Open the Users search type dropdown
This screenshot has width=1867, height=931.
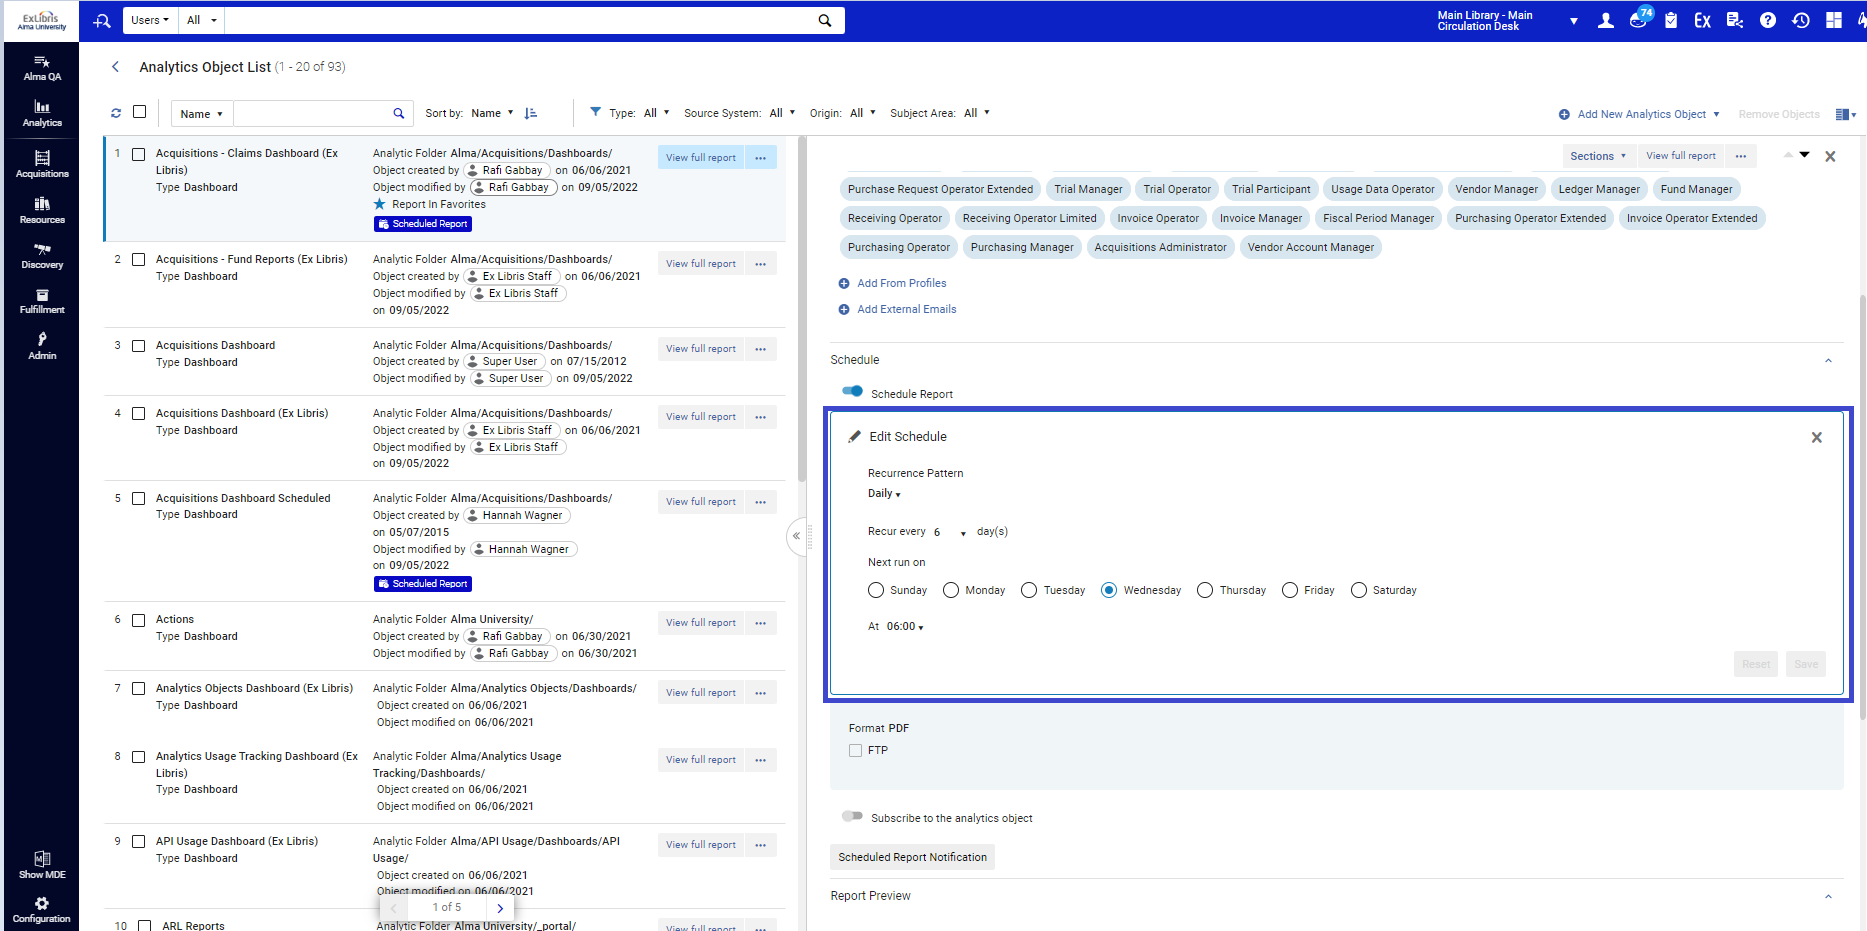[151, 20]
